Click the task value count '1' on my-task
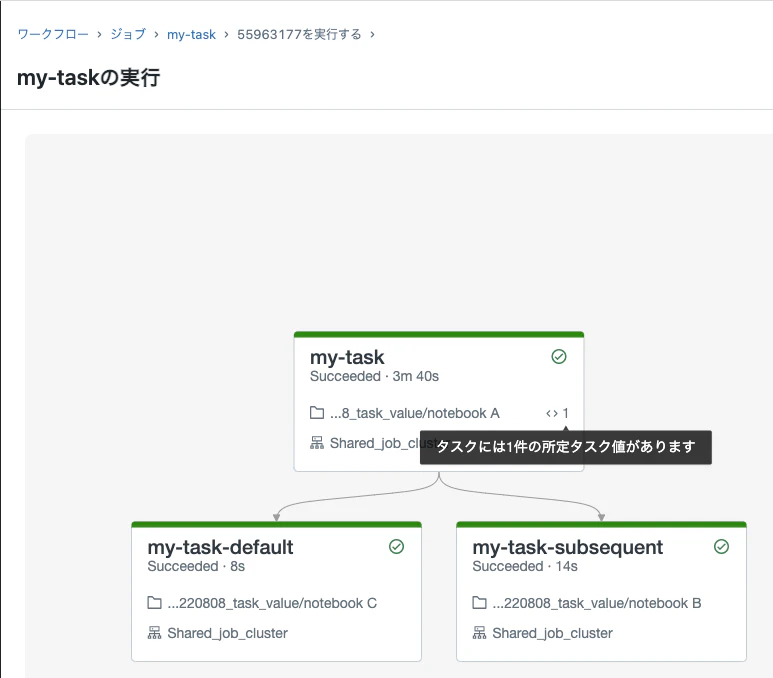Screen dimensions: 773x678 point(565,413)
